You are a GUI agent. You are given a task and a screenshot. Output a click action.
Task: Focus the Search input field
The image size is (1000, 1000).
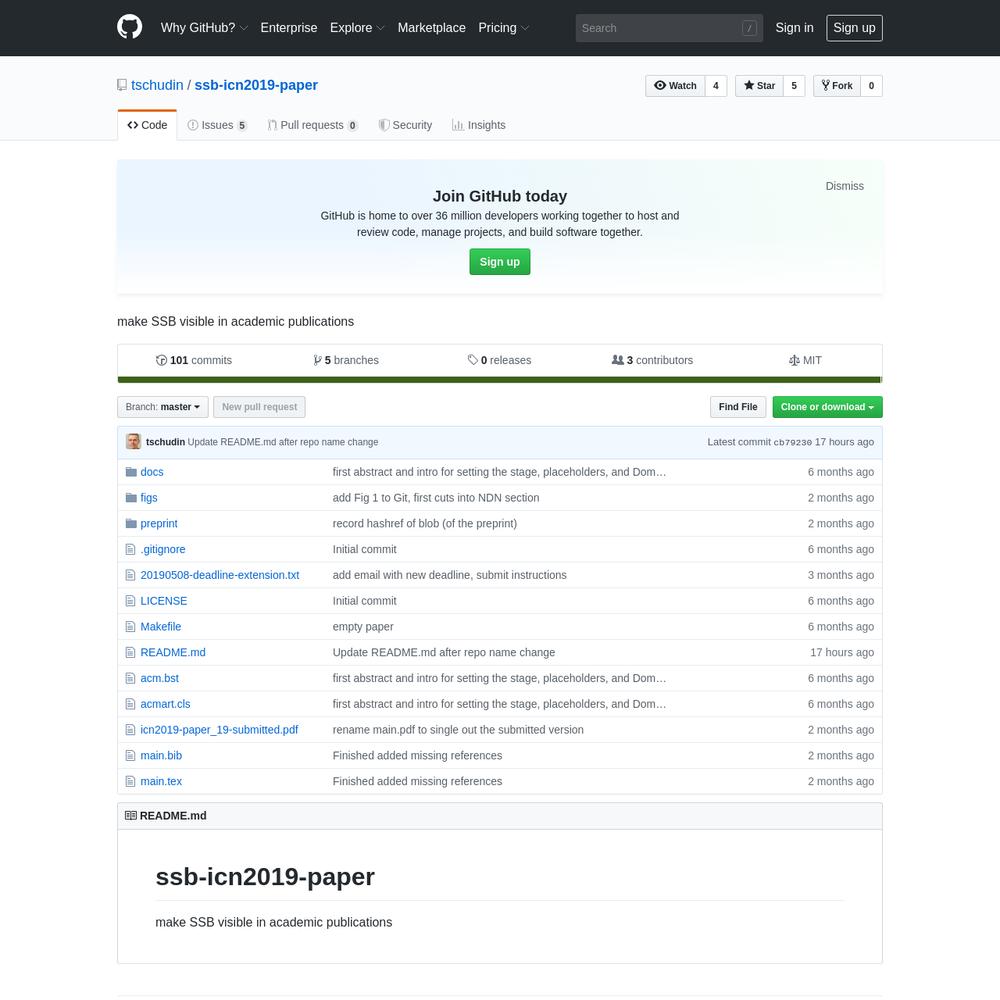[669, 28]
